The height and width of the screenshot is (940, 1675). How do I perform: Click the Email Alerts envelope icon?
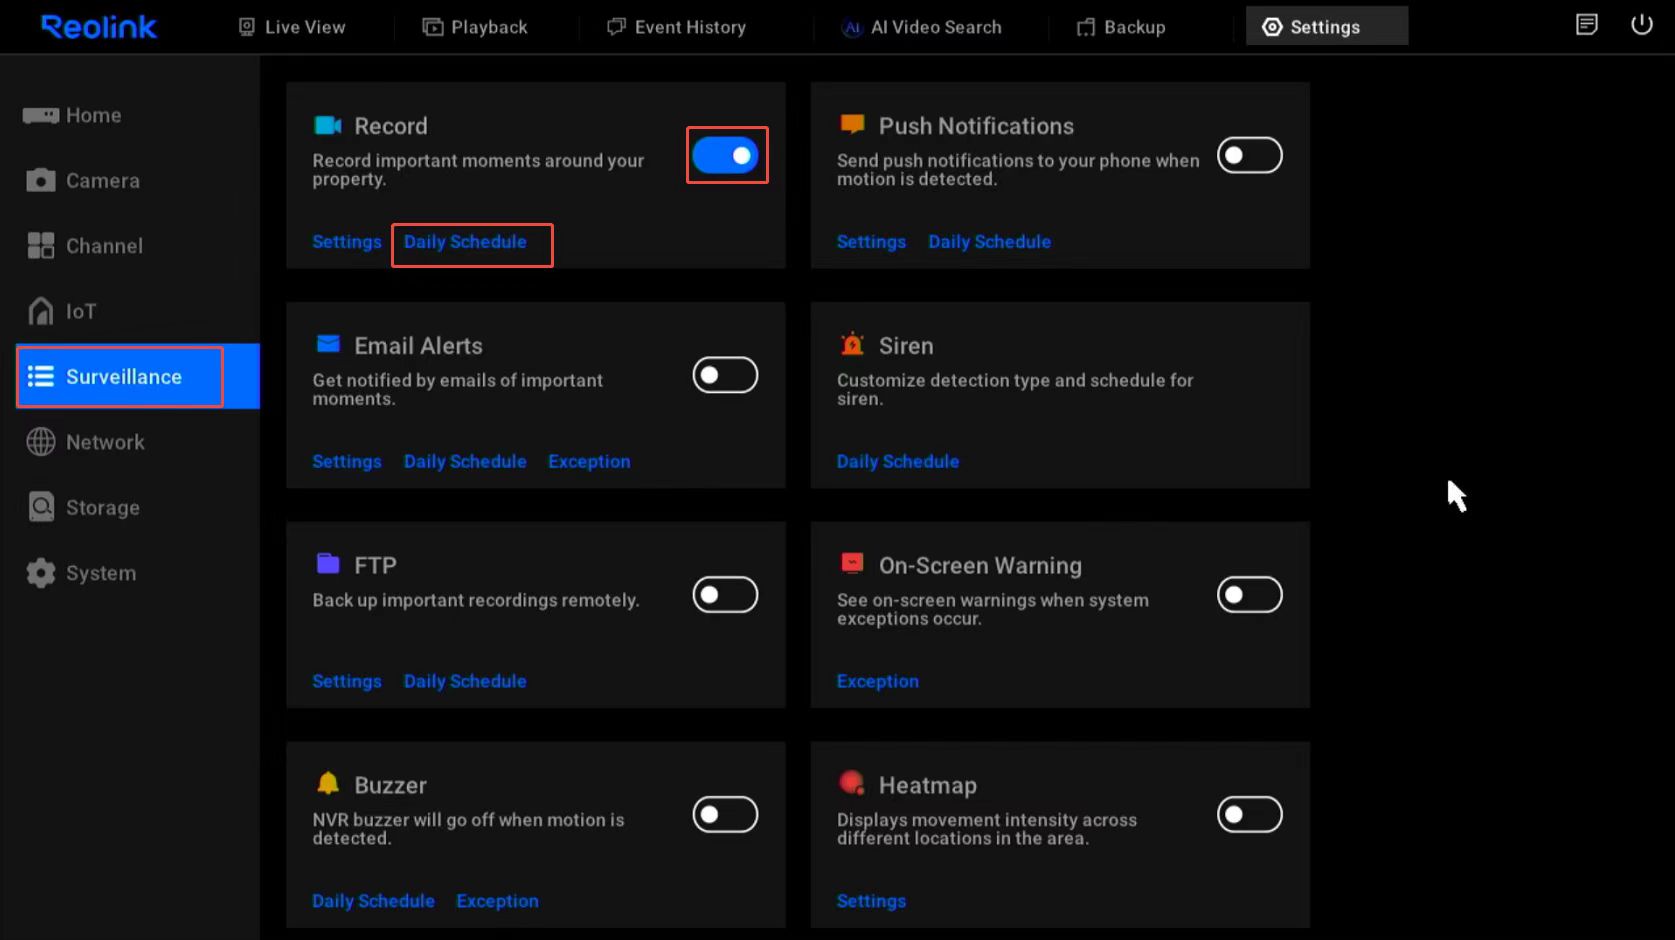pos(328,344)
